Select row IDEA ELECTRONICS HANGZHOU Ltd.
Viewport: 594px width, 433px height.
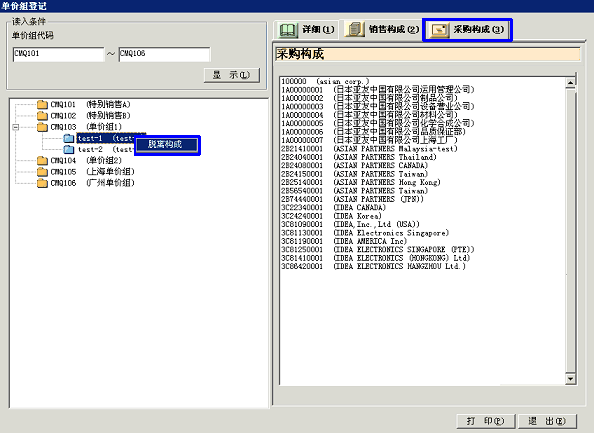[x=374, y=266]
